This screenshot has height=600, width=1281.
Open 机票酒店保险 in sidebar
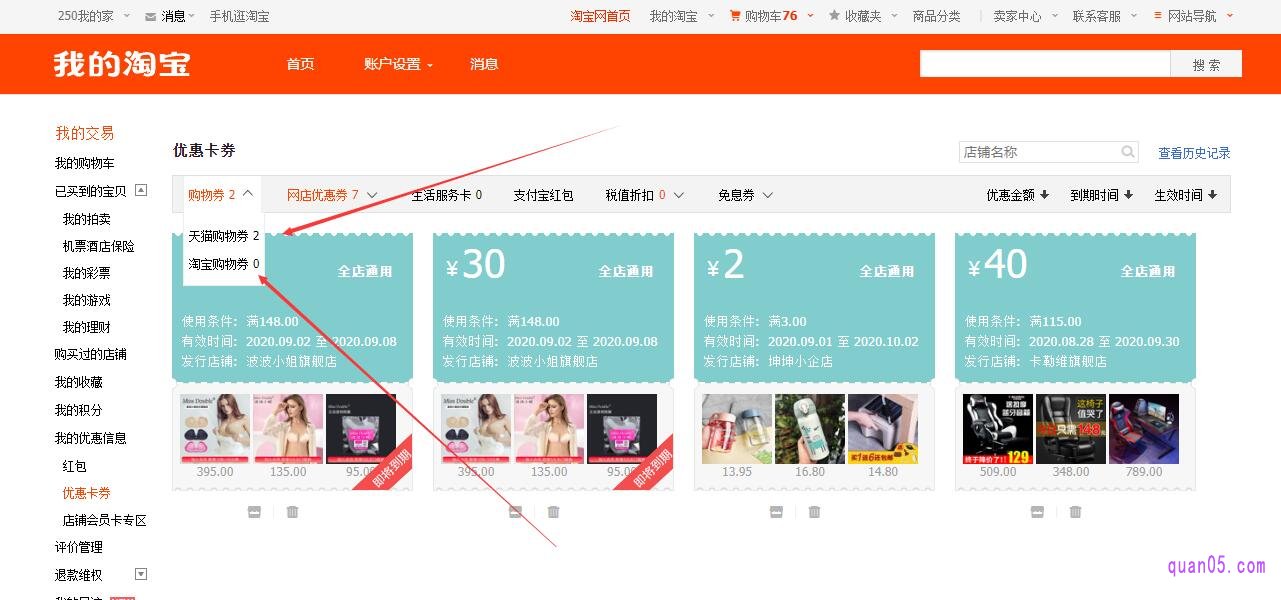(x=99, y=246)
